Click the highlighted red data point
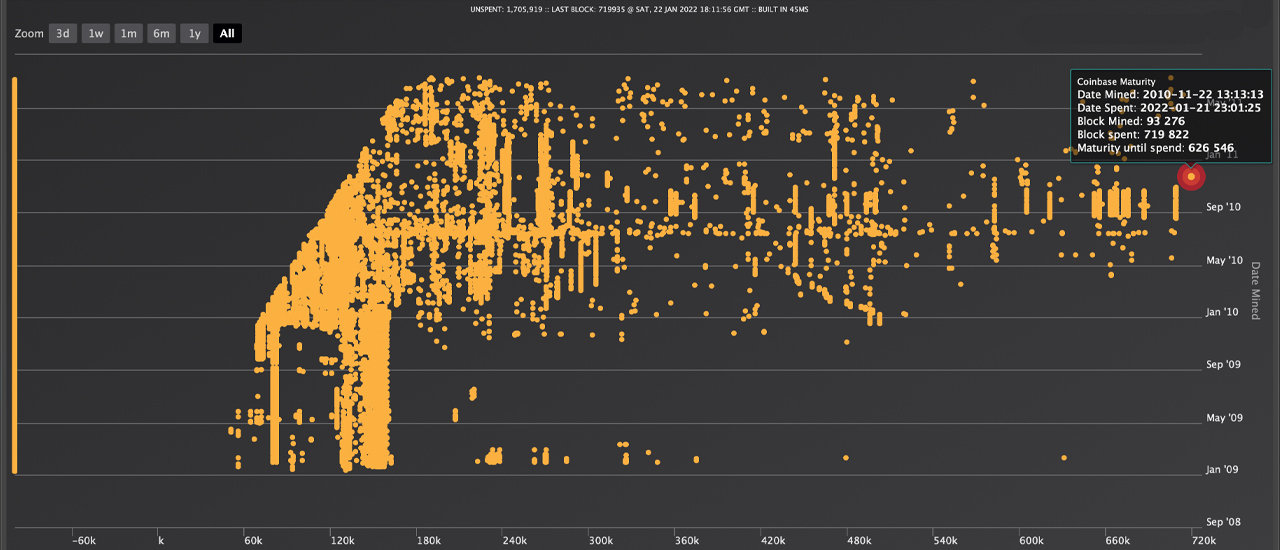 click(1190, 176)
